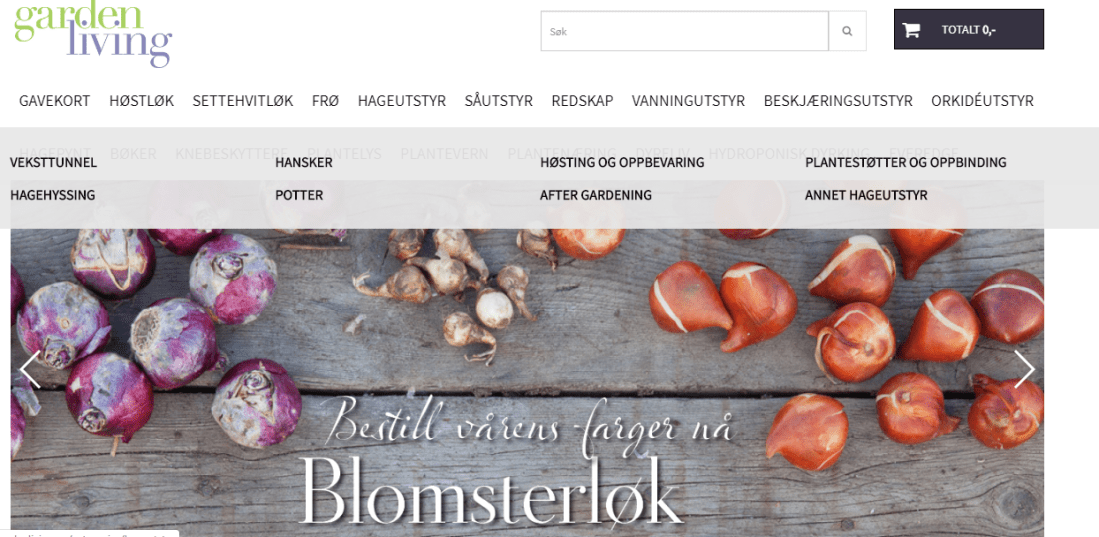Open Høsting og oppbevaring submenu link
This screenshot has width=1099, height=537.
coord(622,163)
